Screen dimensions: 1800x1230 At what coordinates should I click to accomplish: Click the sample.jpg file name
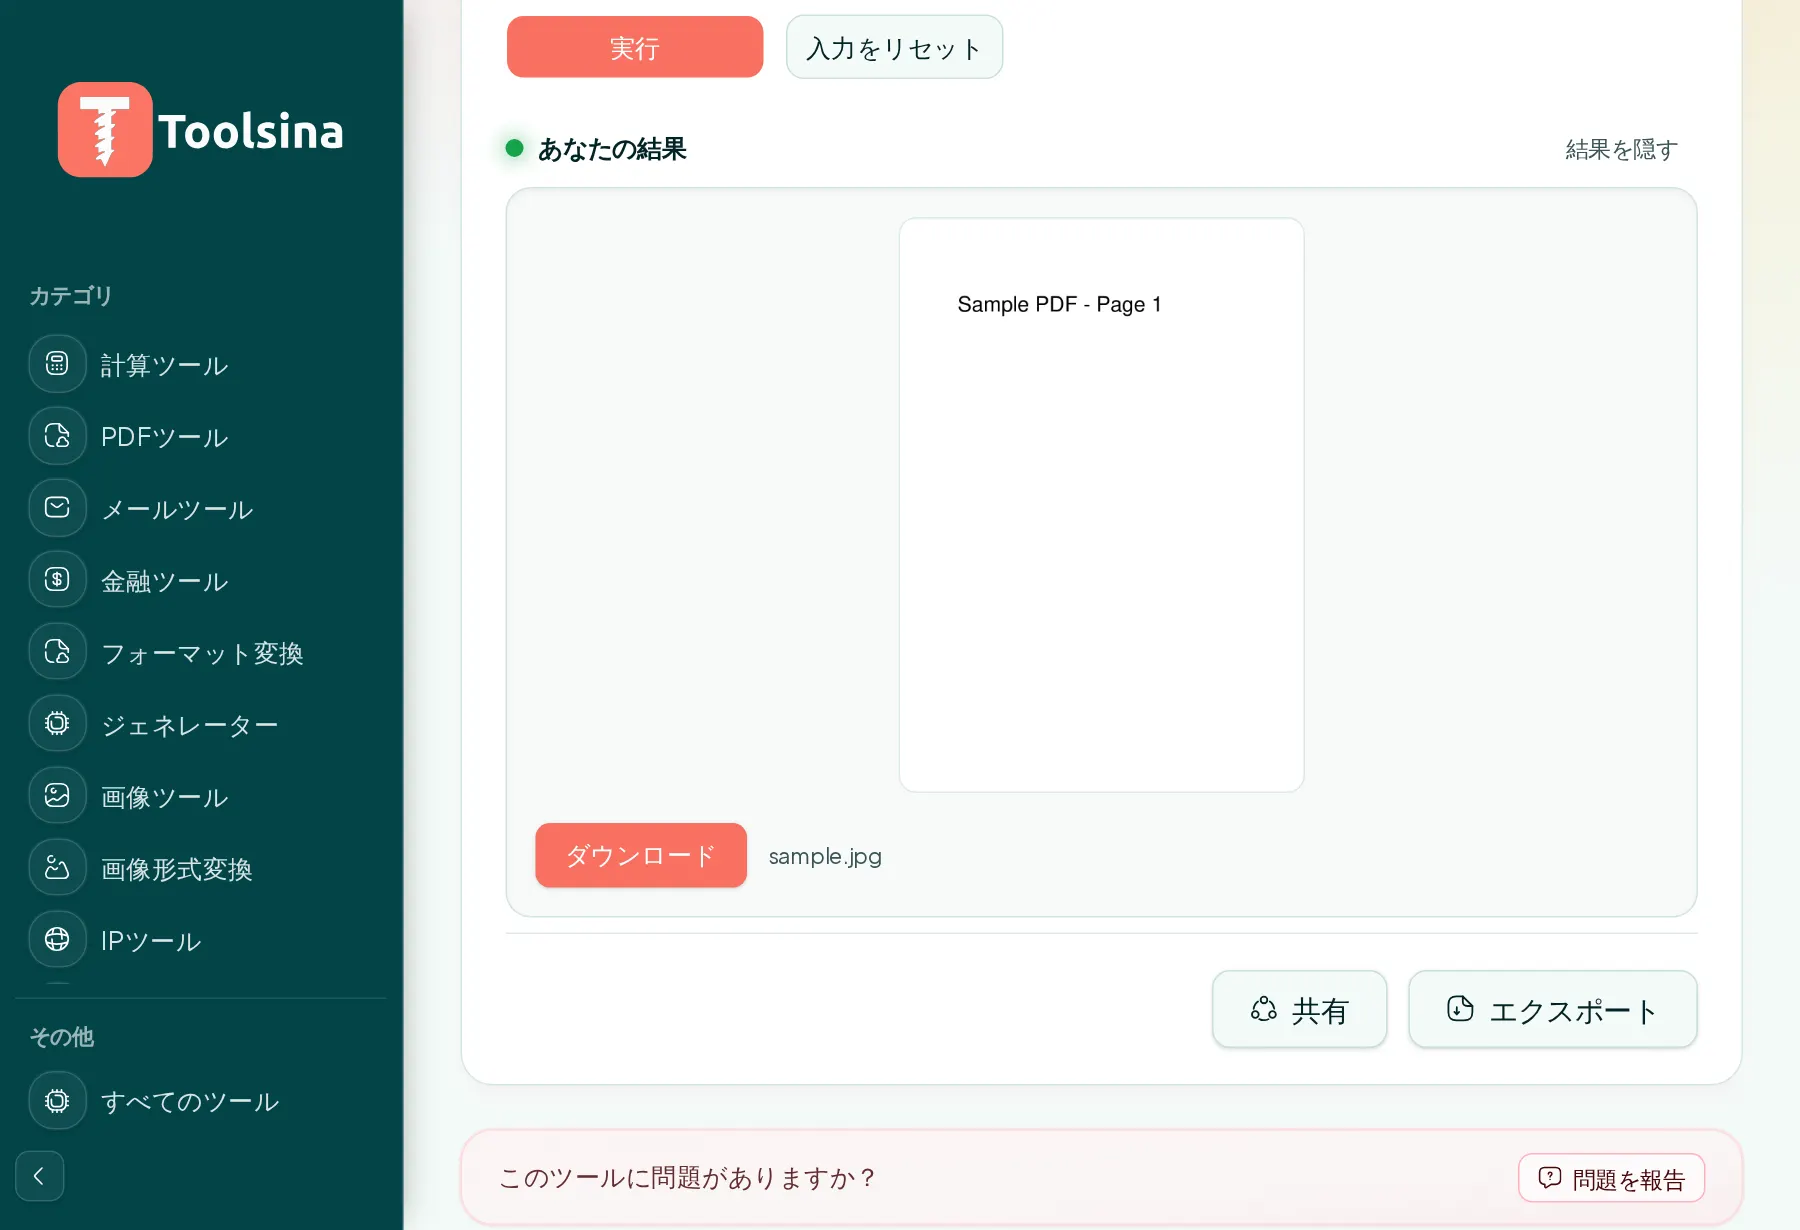825,856
